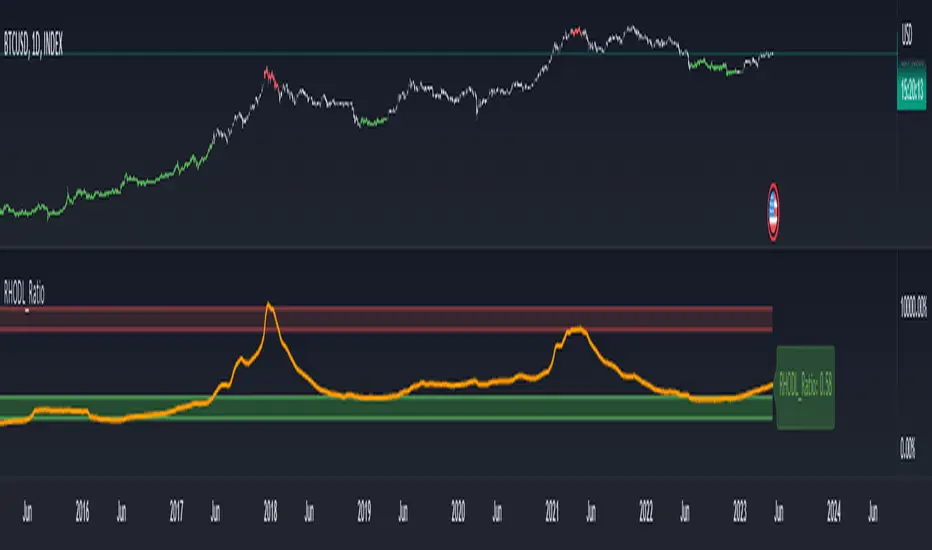Click the 10000.00% axis label
932x550 pixels.
pyautogui.click(x=913, y=307)
